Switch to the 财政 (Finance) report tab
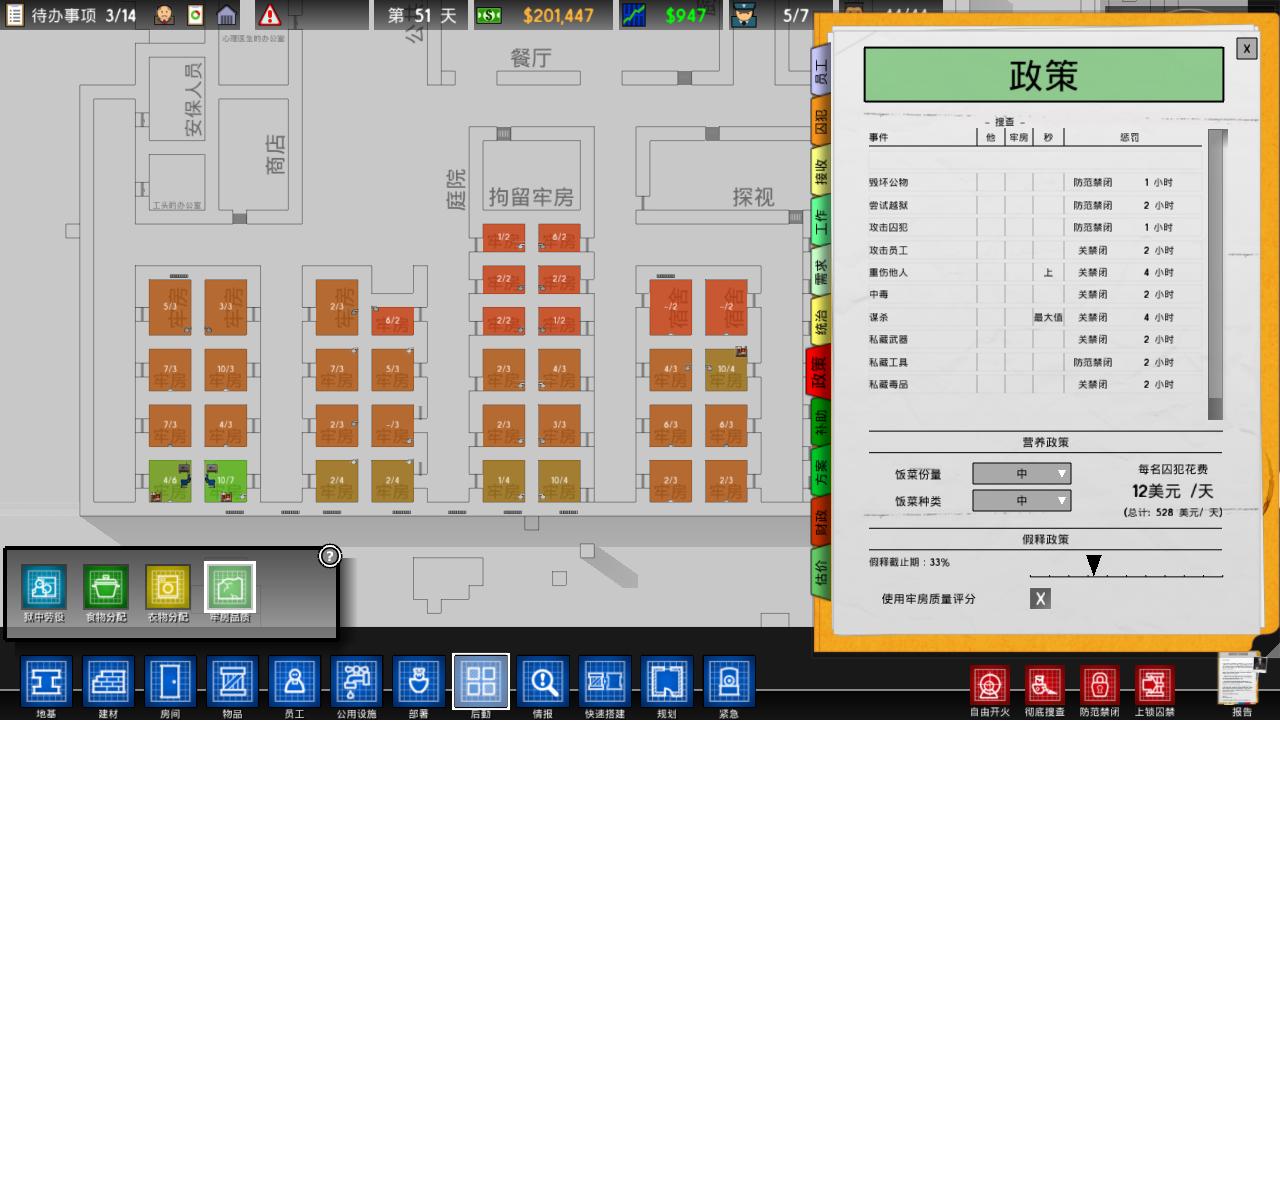1280x1200 pixels. [x=821, y=521]
